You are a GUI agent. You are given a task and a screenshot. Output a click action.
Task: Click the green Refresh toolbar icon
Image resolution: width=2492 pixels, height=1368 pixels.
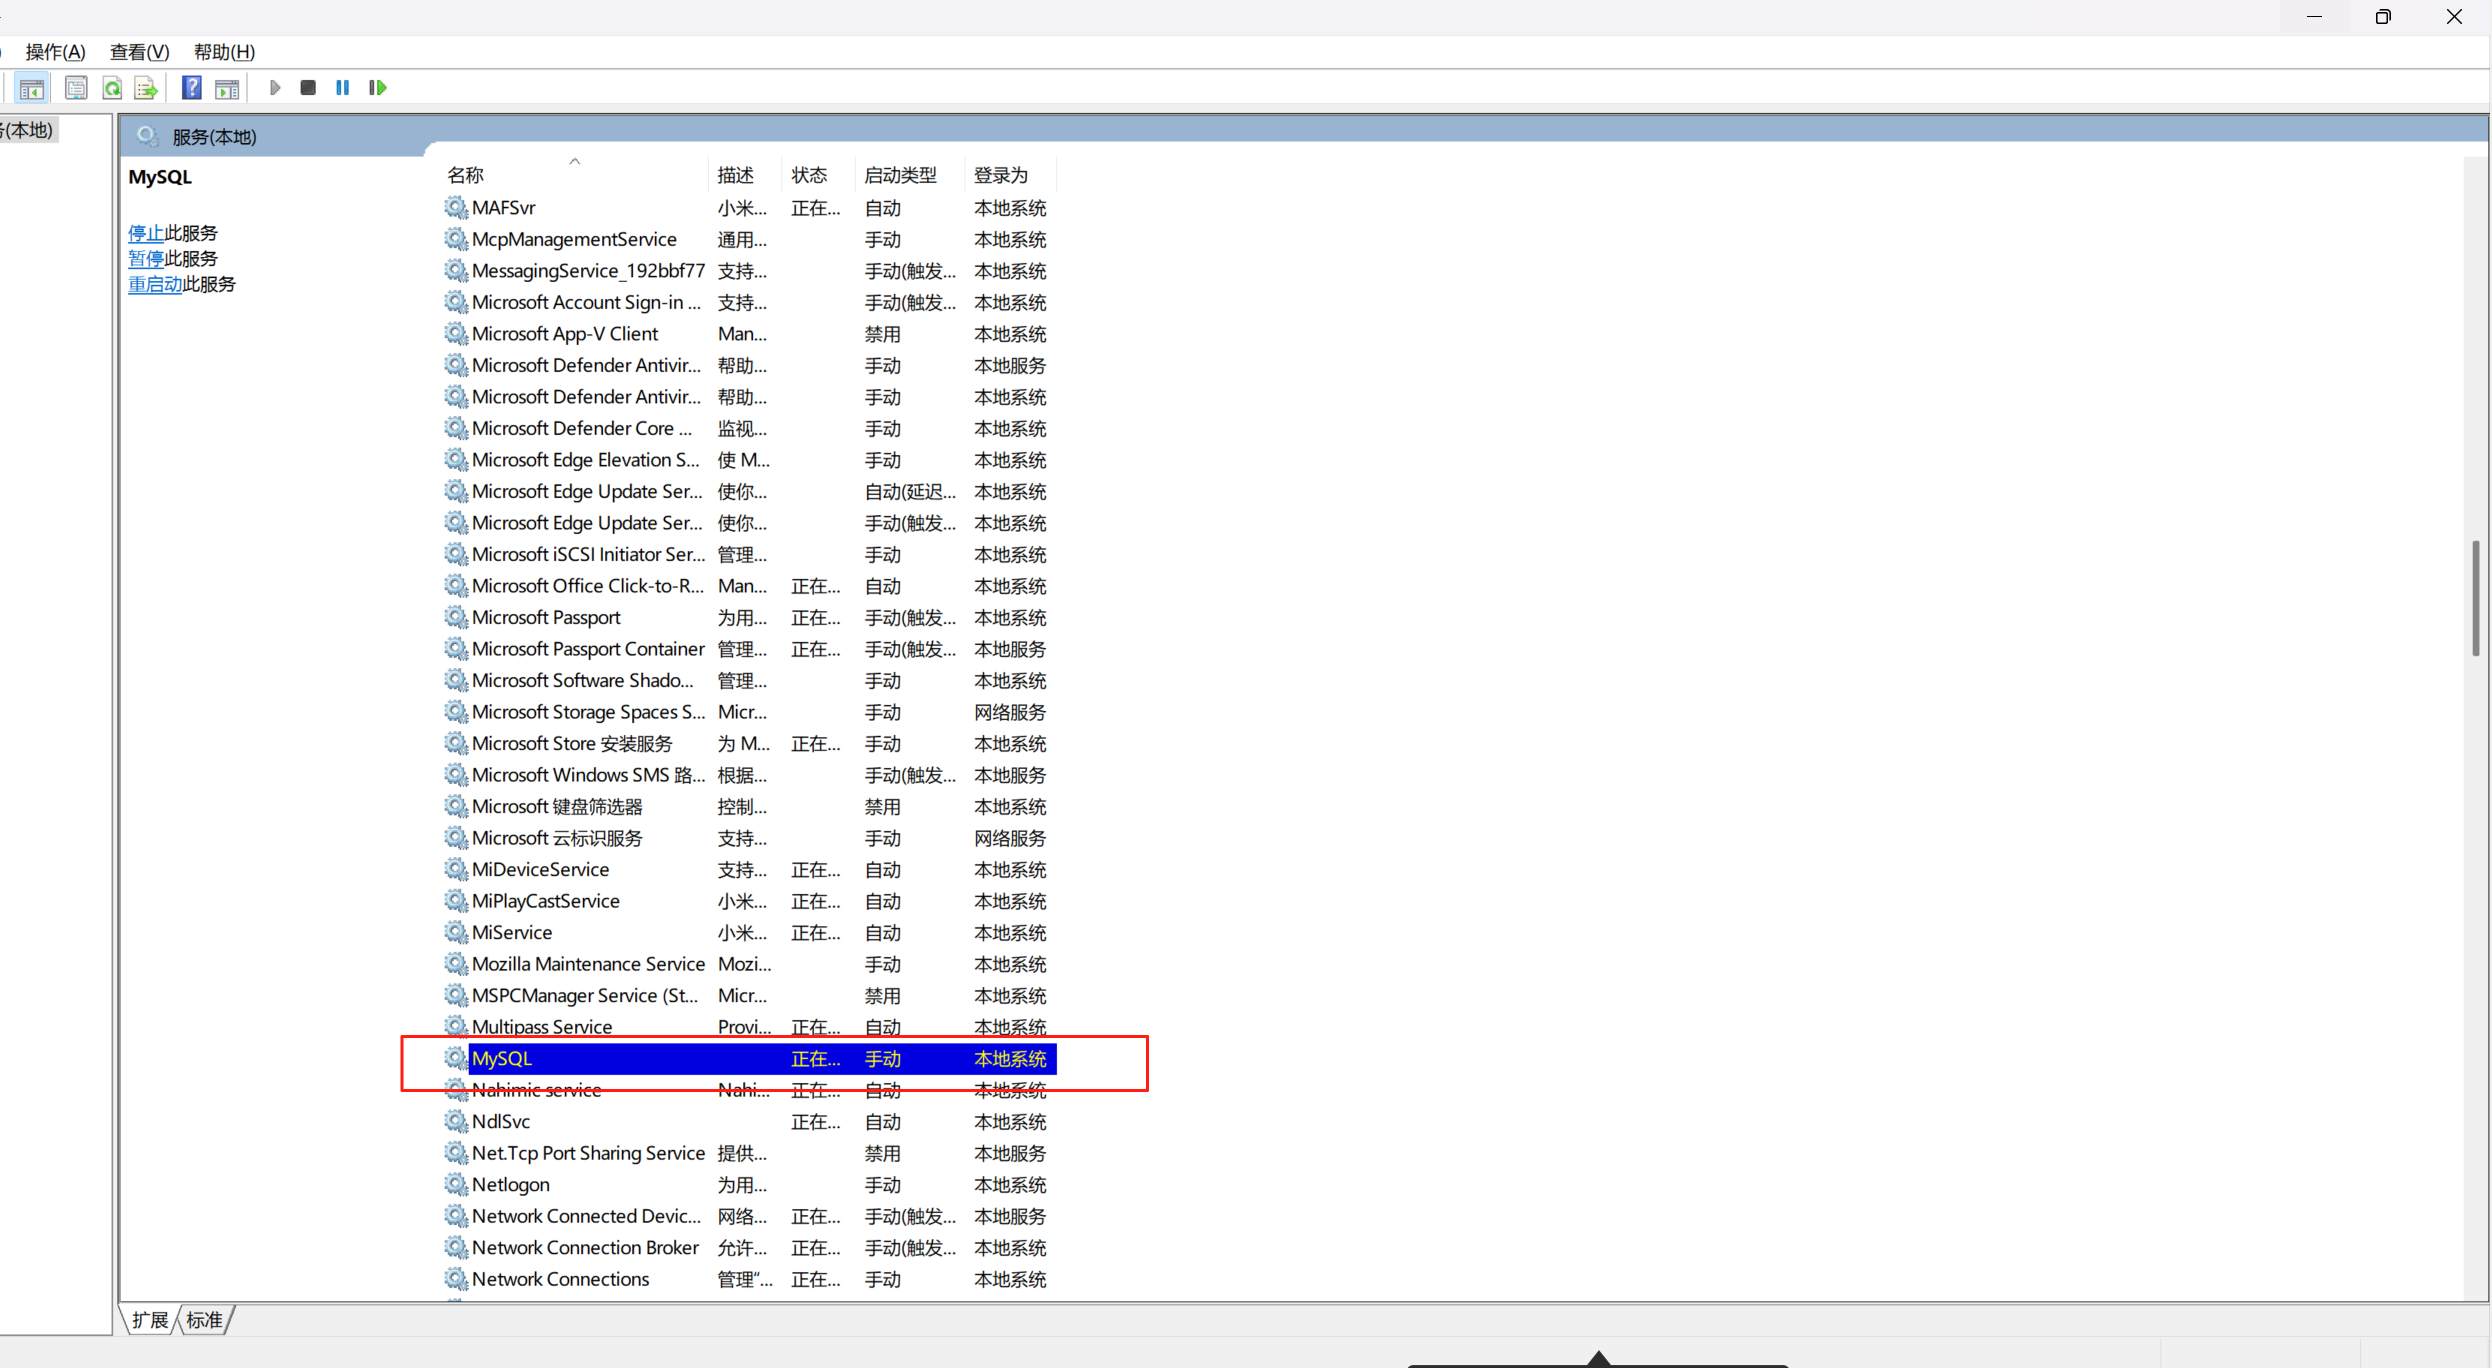pos(112,89)
